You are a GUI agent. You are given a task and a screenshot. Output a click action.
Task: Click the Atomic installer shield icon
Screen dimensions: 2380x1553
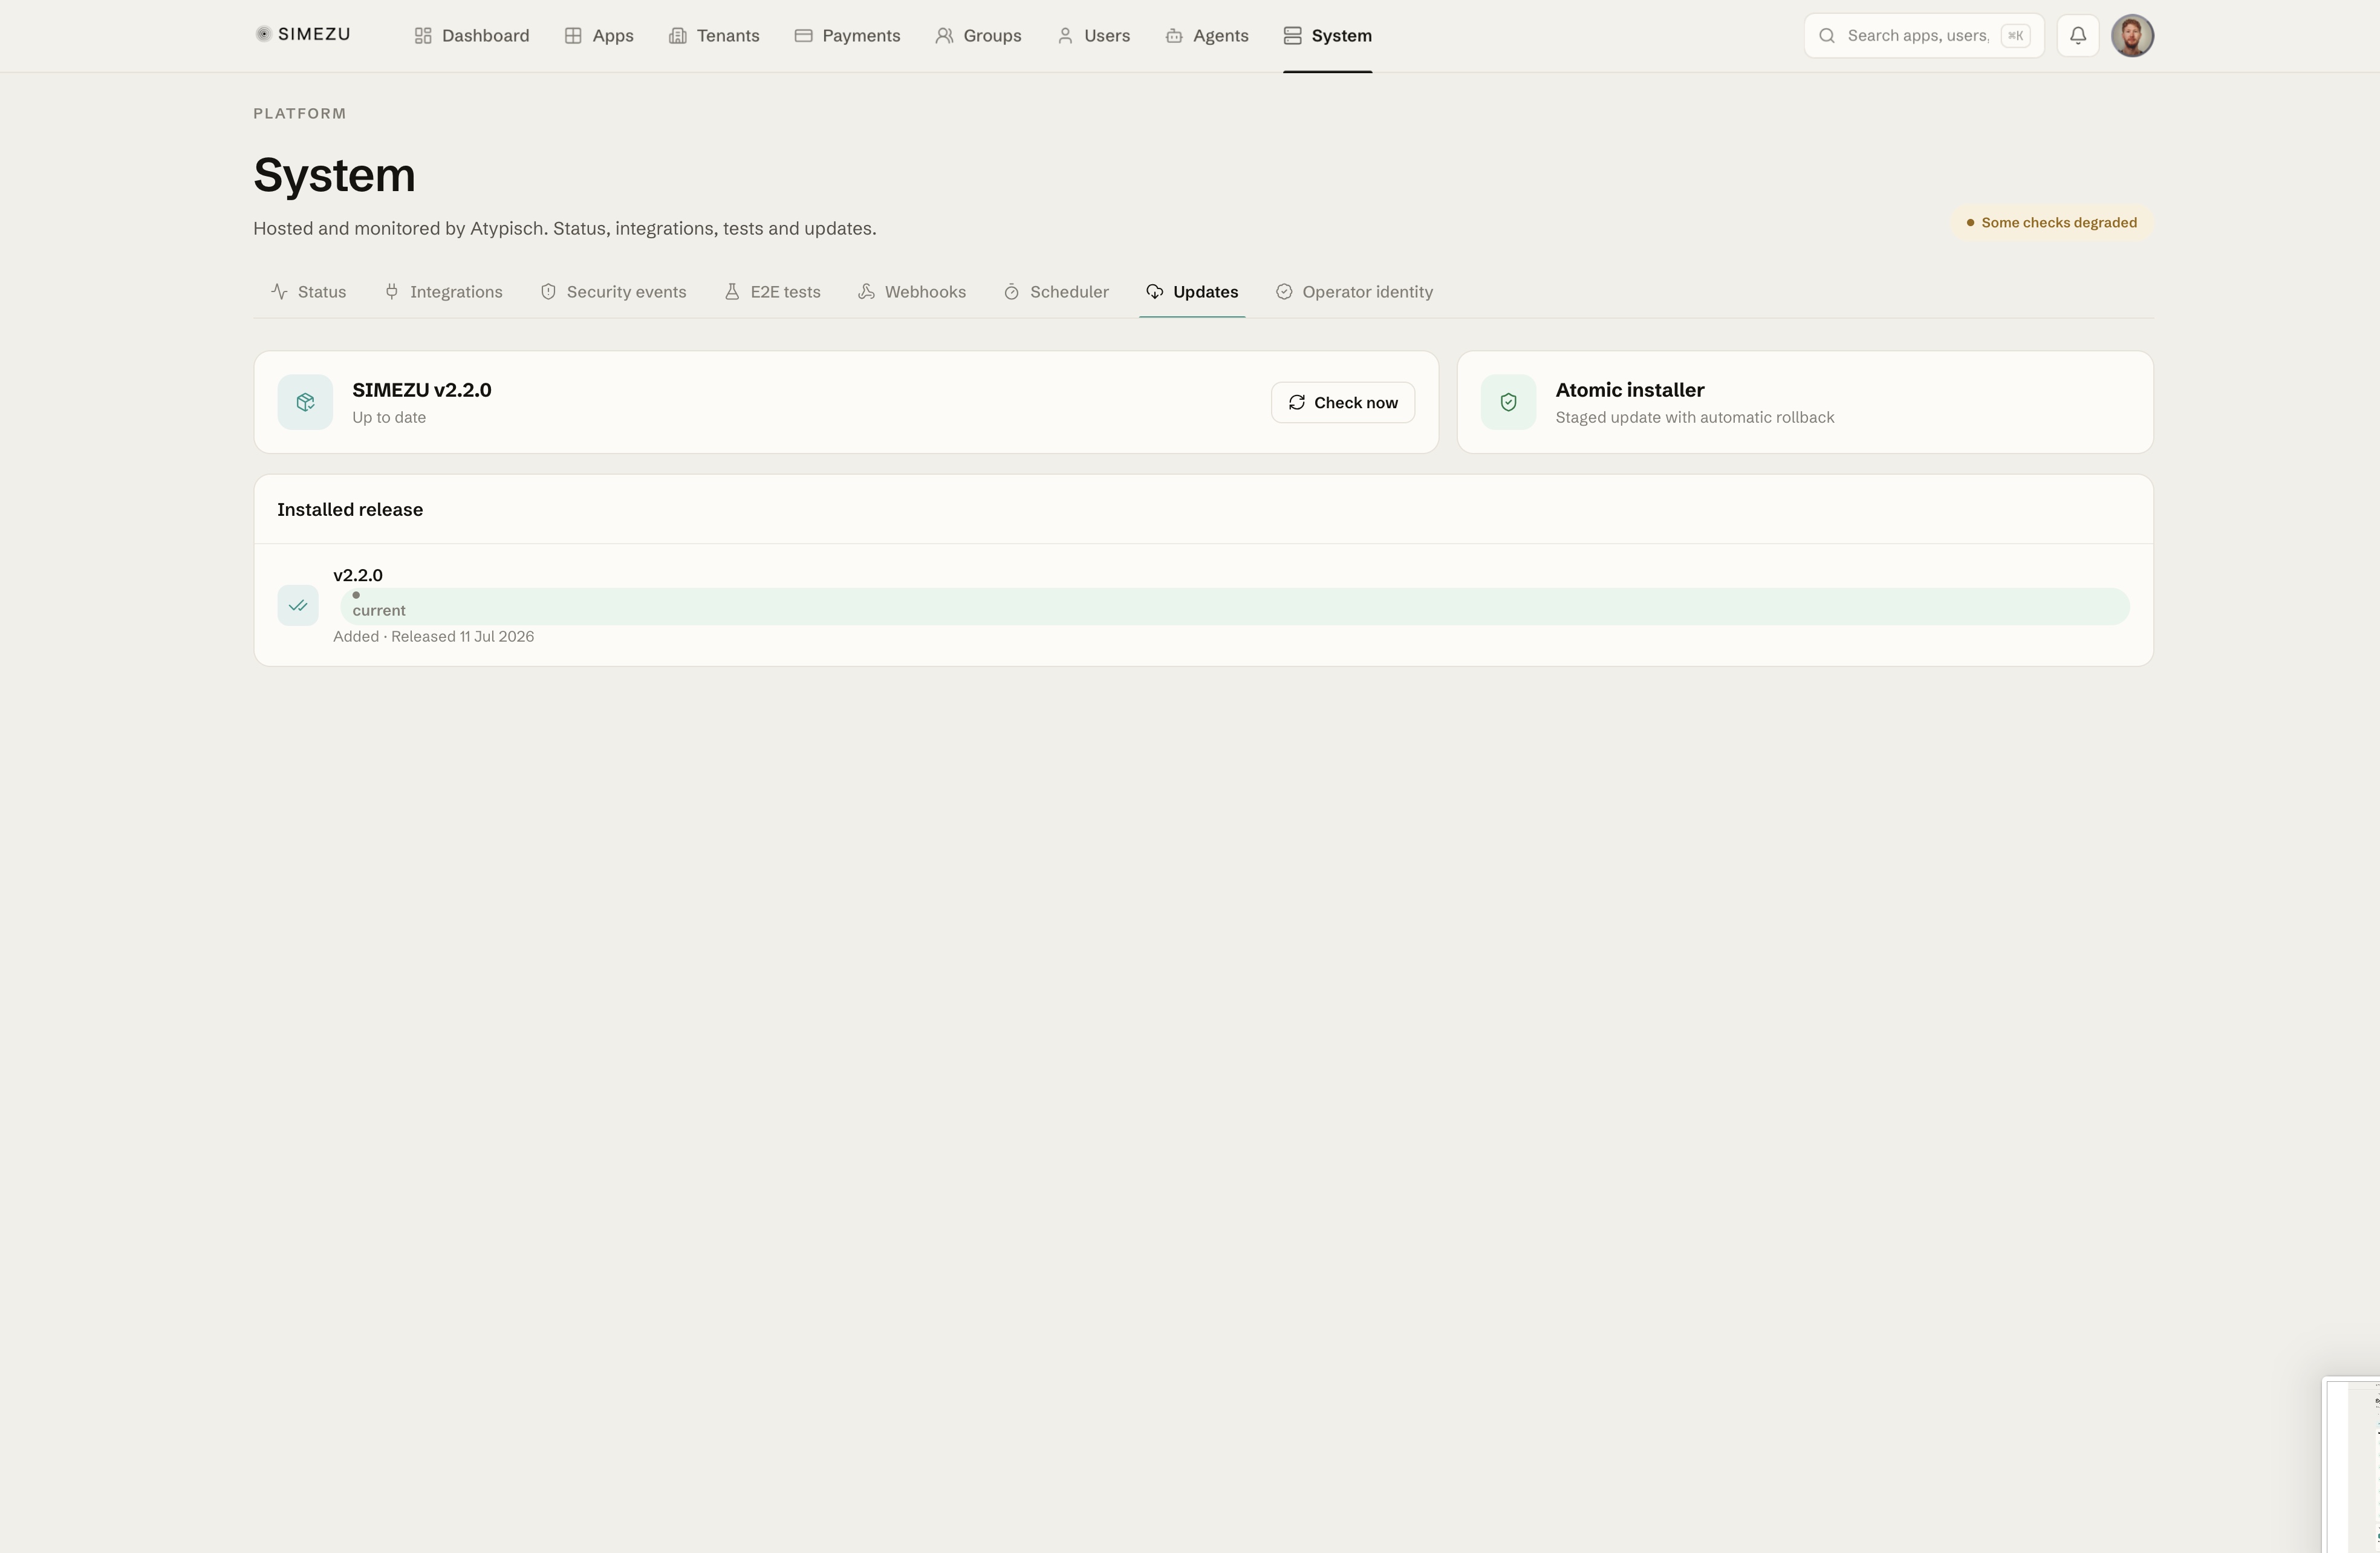click(x=1508, y=402)
